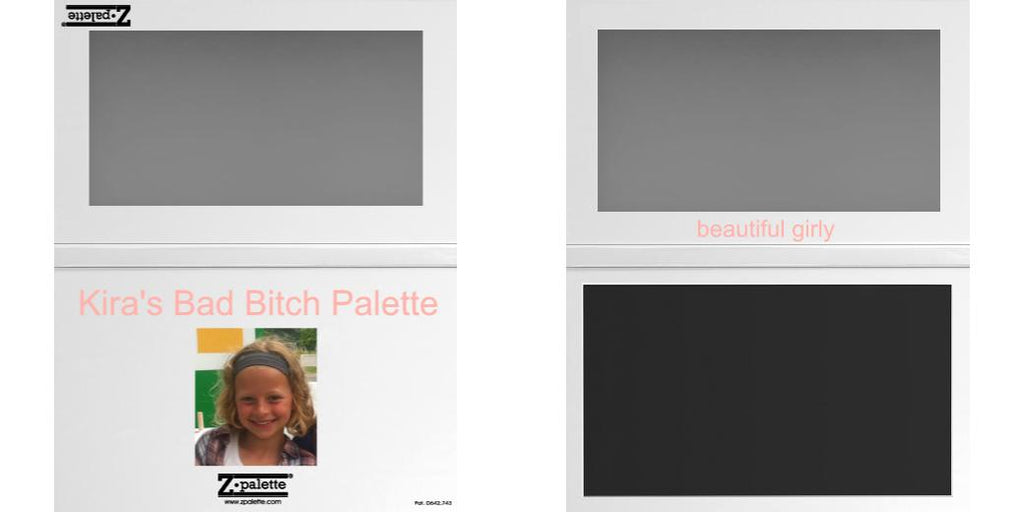Select the black panel on the right palette
The image size is (1024, 512).
767,390
